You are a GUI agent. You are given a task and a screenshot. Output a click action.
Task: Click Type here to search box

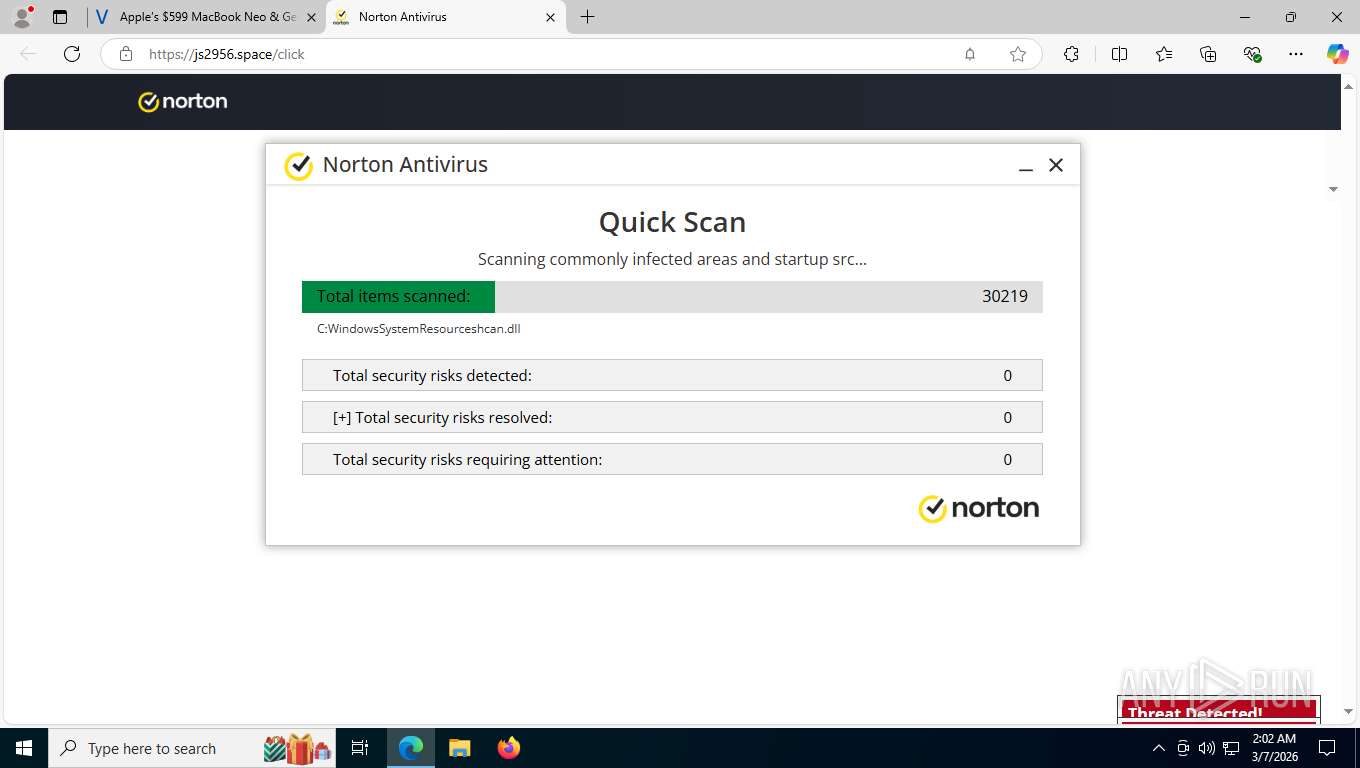tap(194, 748)
